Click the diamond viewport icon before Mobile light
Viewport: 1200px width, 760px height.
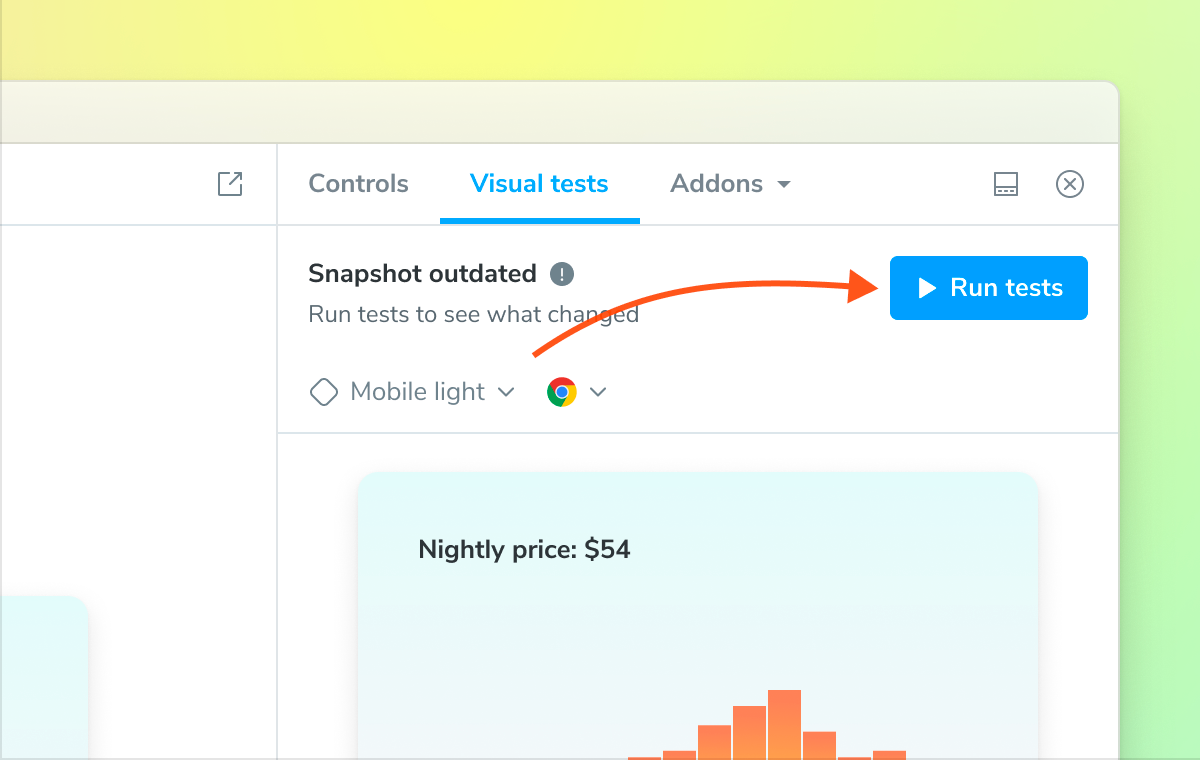(x=324, y=392)
